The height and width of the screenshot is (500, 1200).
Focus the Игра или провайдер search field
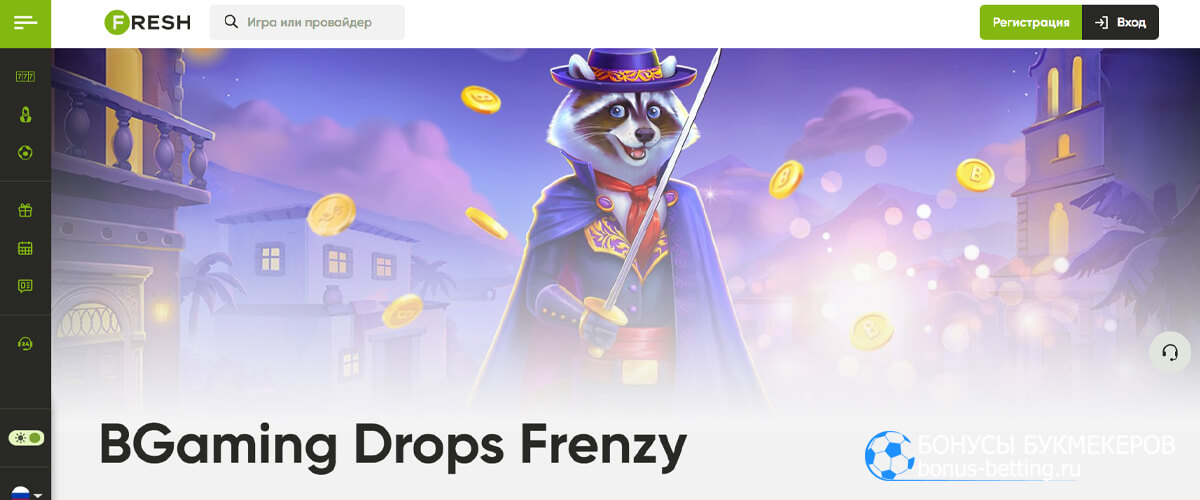[307, 22]
